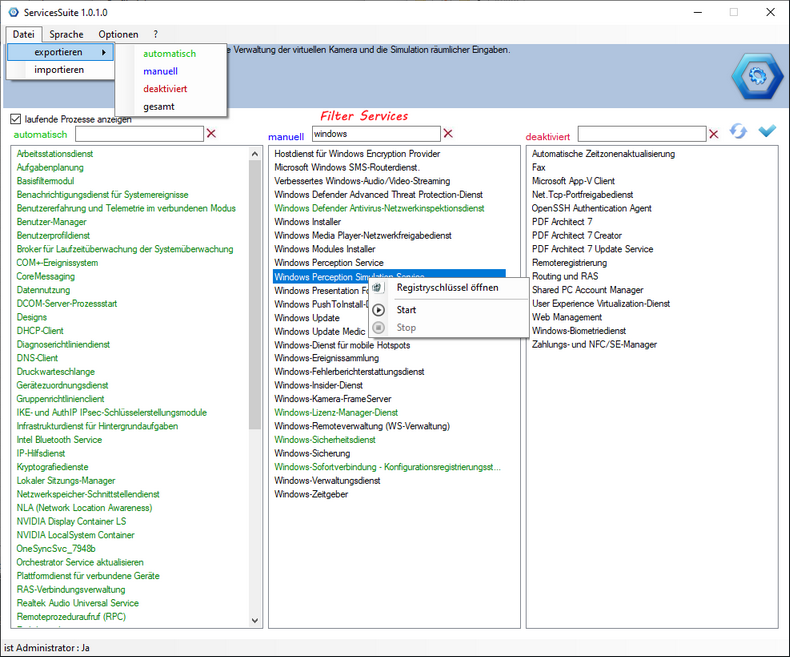Choose importieren from the Datei menu

[x=59, y=70]
